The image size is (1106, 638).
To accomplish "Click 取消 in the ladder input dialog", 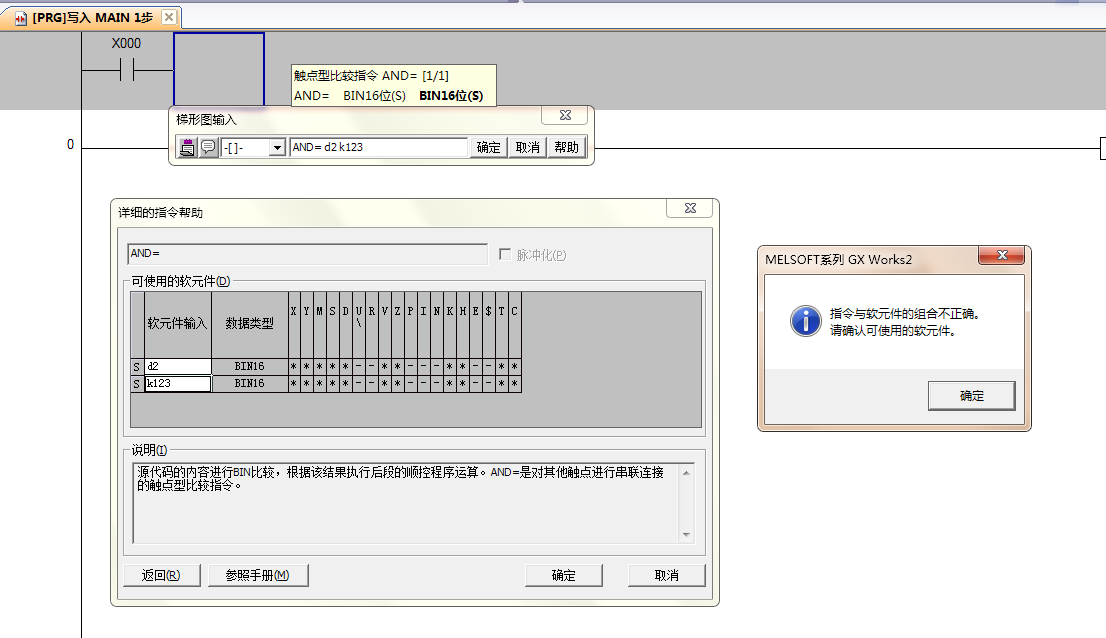I will point(527,148).
